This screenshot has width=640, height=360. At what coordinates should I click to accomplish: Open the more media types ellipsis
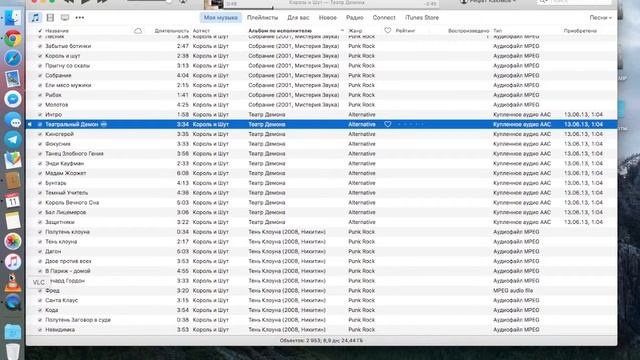[80, 18]
